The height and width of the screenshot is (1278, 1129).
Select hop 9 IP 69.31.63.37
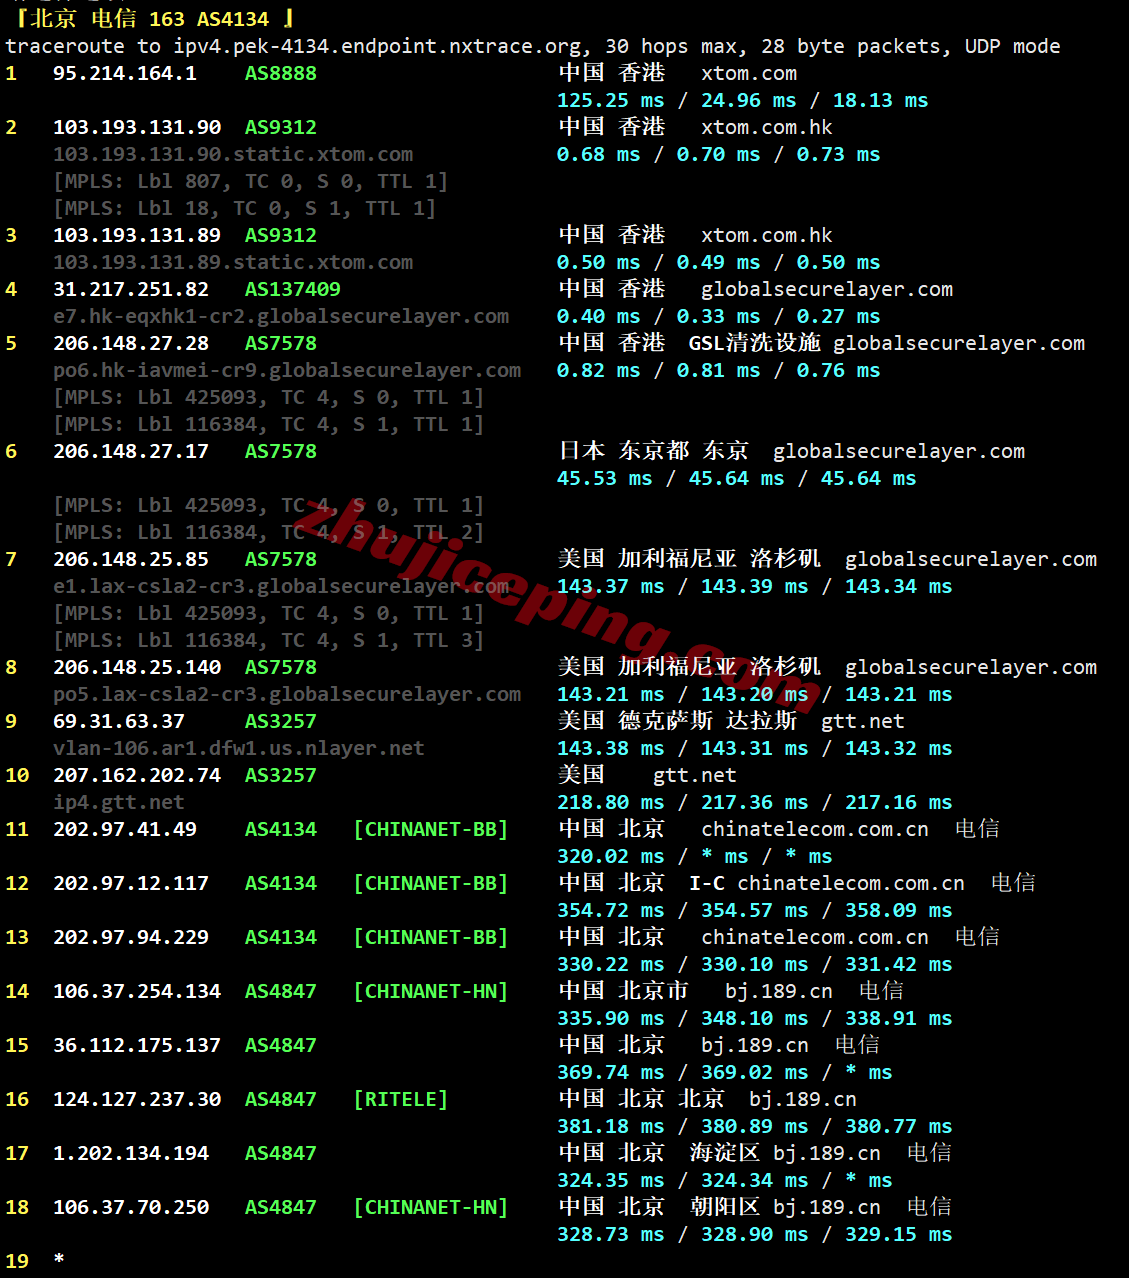click(119, 721)
